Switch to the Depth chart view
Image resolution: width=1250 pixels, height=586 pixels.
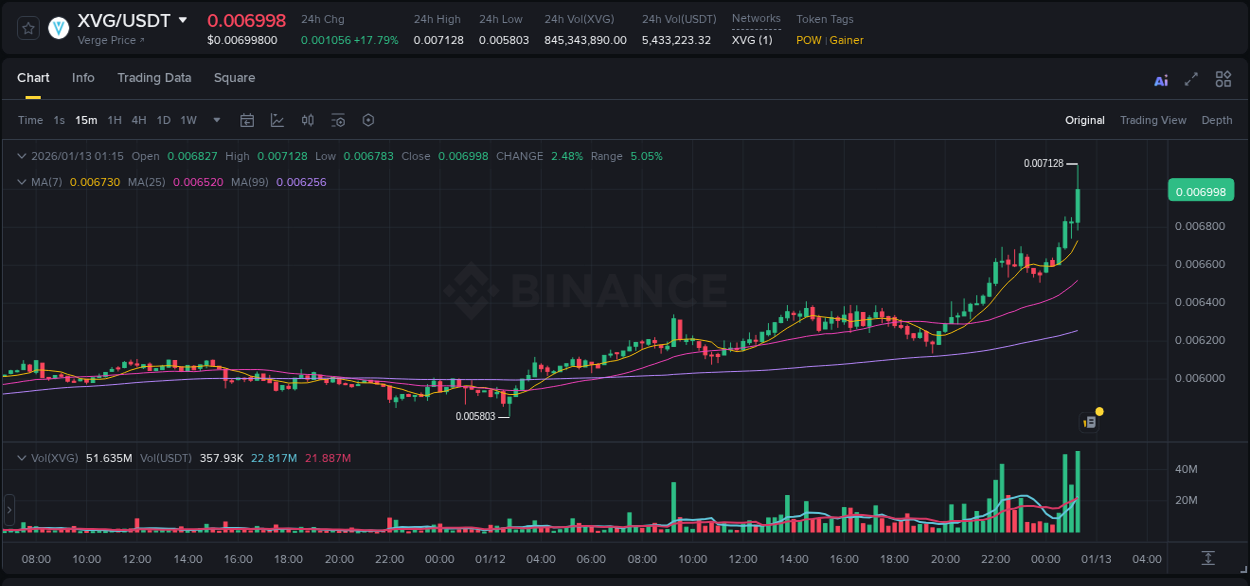click(x=1216, y=120)
